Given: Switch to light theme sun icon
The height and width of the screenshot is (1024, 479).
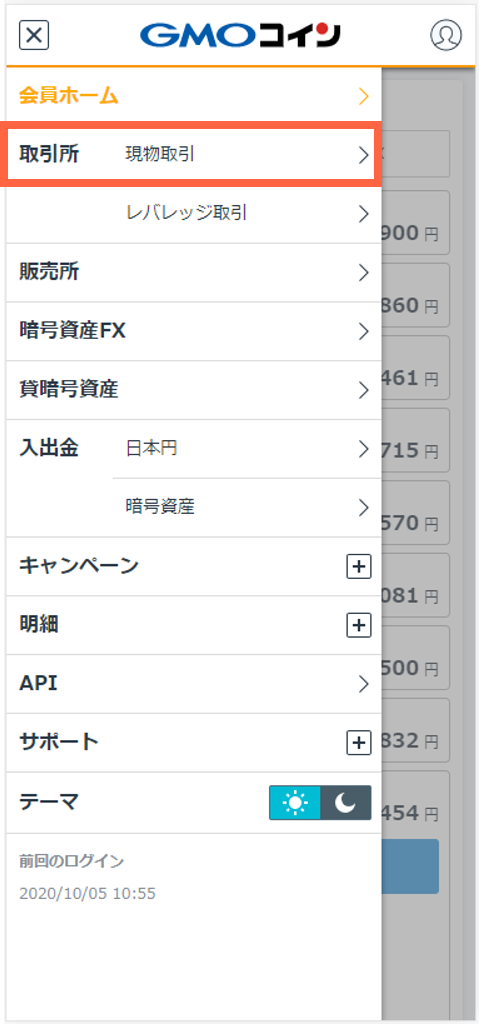Looking at the screenshot, I should (295, 803).
